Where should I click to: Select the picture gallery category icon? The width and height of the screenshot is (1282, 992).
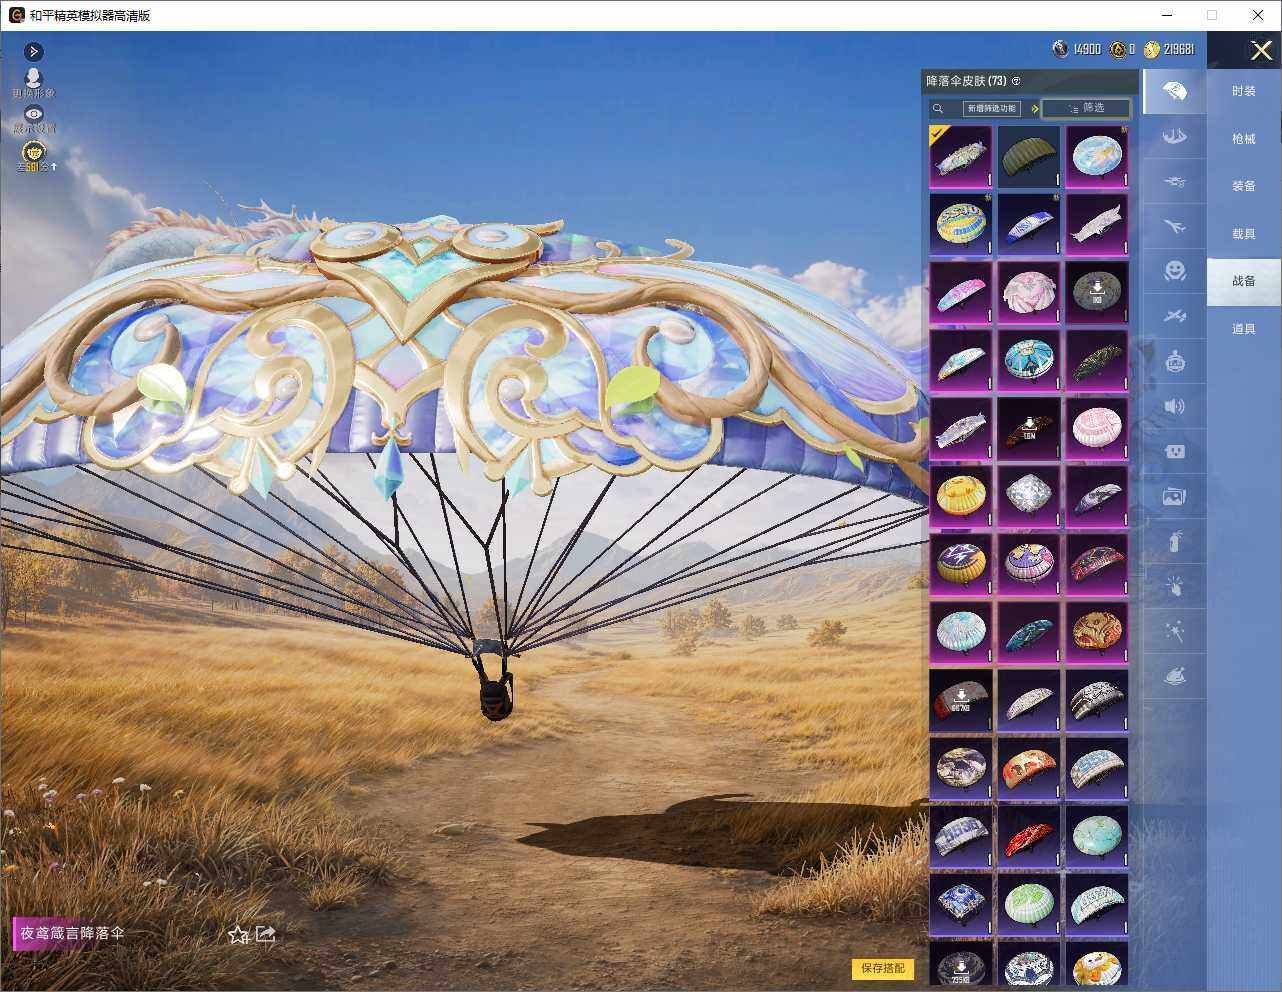coord(1175,496)
